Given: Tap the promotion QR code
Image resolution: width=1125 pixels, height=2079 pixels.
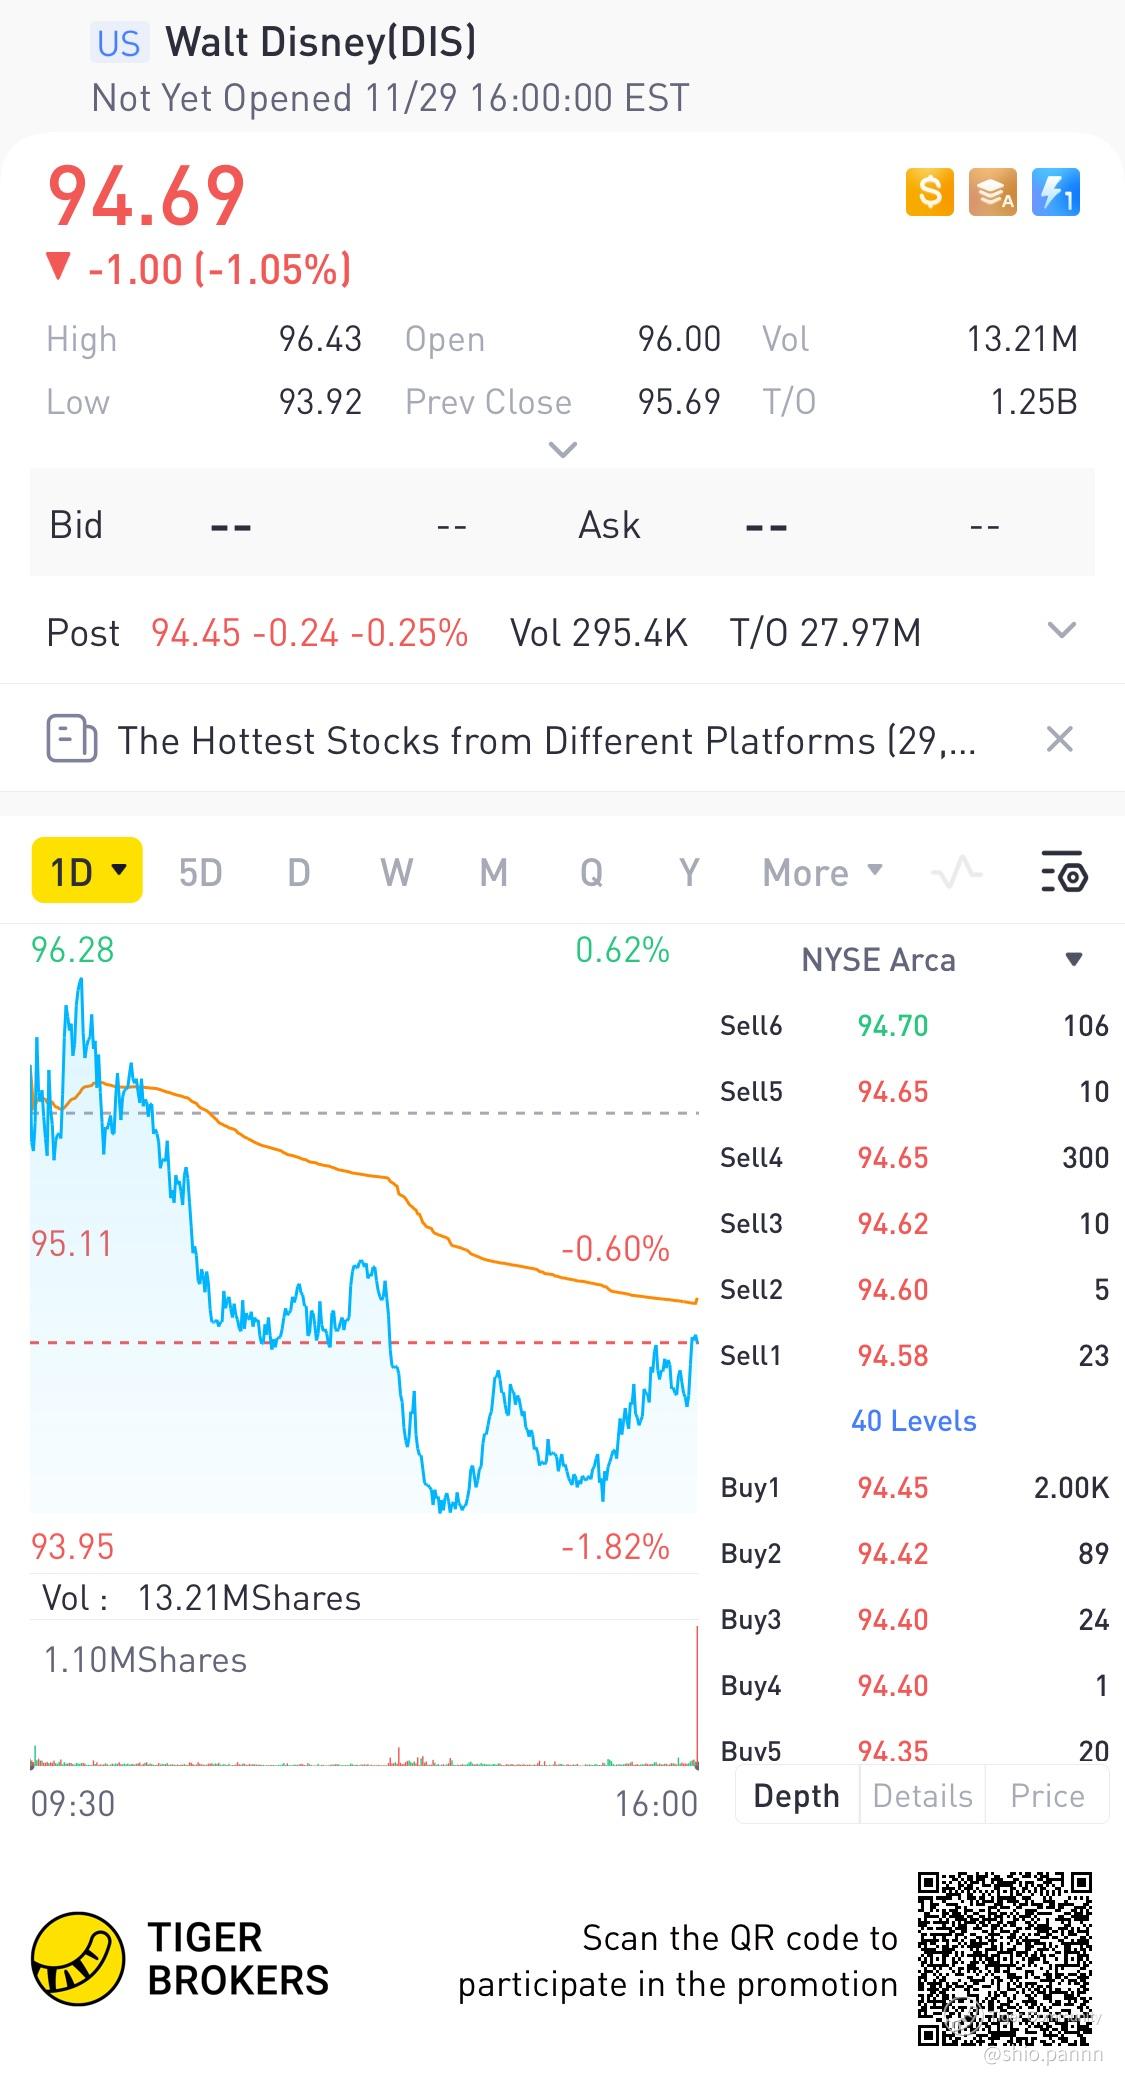Looking at the screenshot, I should [1004, 1958].
